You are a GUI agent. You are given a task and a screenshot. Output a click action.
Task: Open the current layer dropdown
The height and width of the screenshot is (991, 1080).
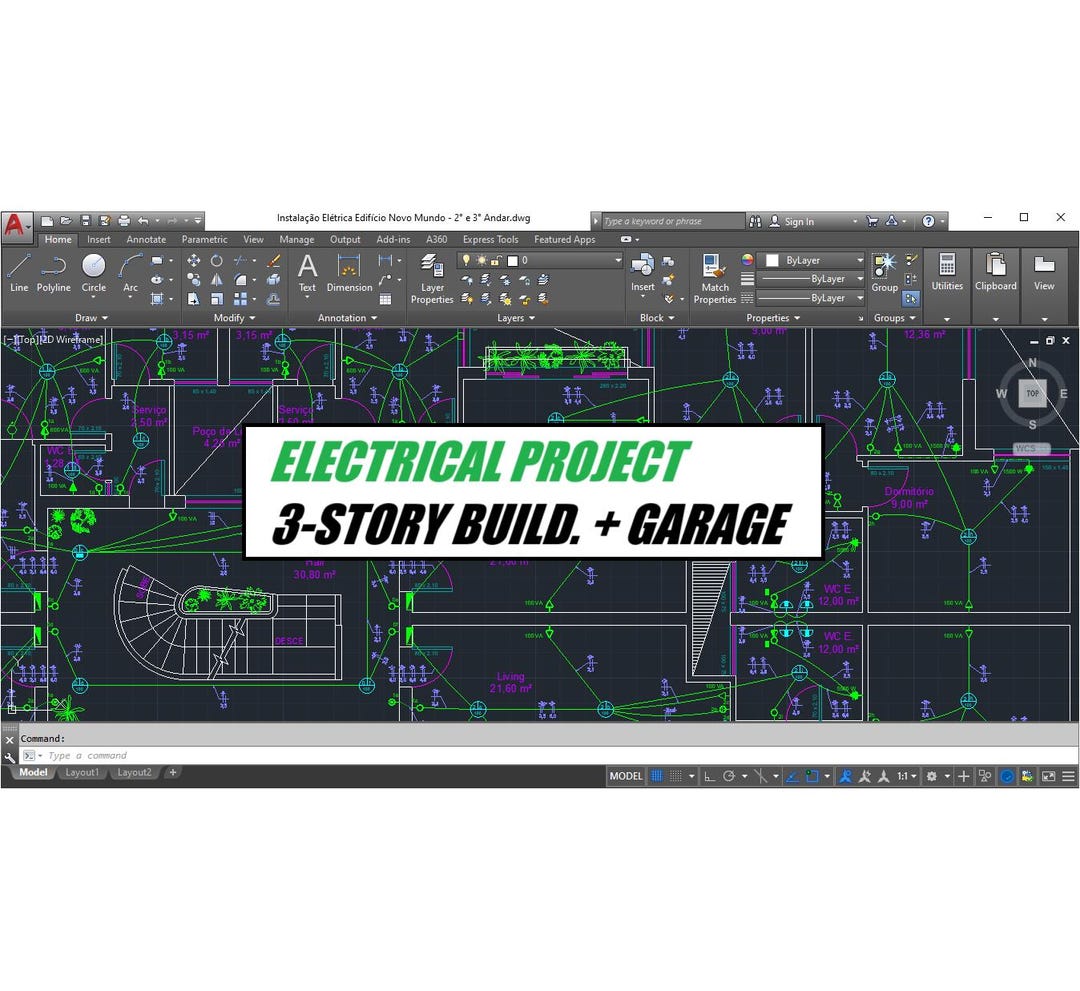tap(620, 259)
